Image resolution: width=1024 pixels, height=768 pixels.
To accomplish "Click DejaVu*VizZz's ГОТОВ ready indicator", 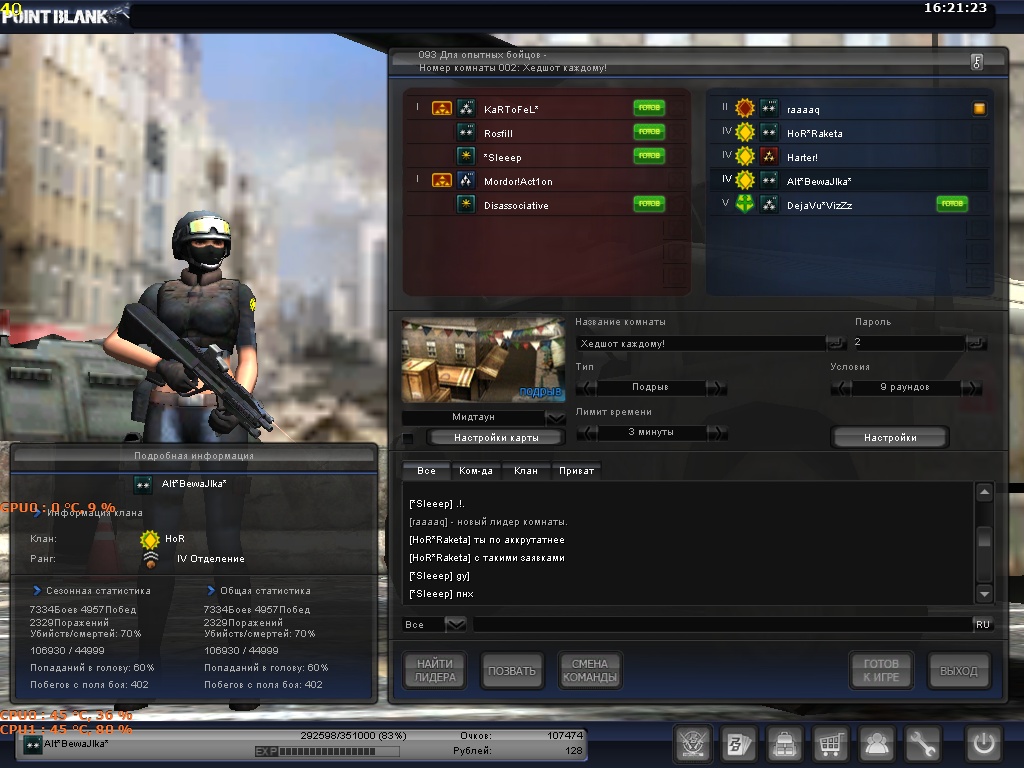I will coord(952,204).
